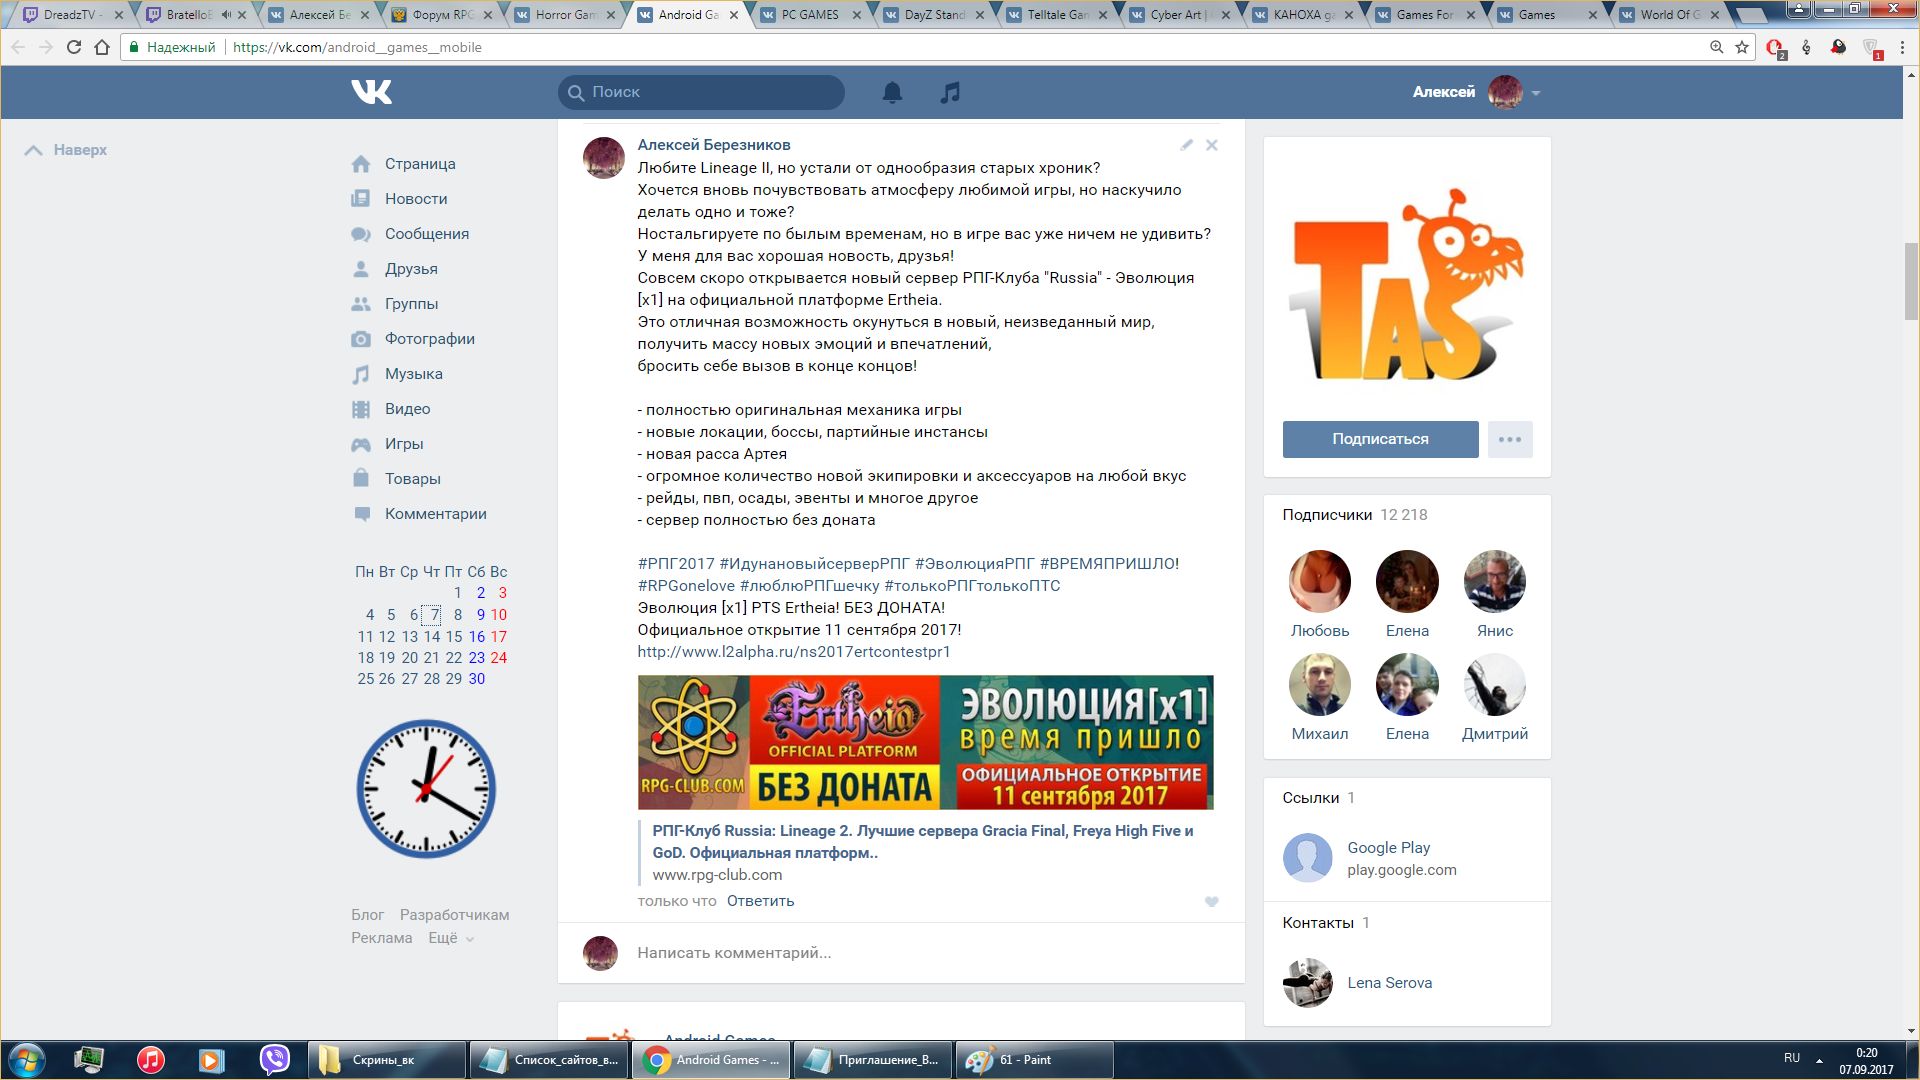The image size is (1920, 1080).
Task: Click the Комментарии speech icon
Action: click(x=361, y=514)
